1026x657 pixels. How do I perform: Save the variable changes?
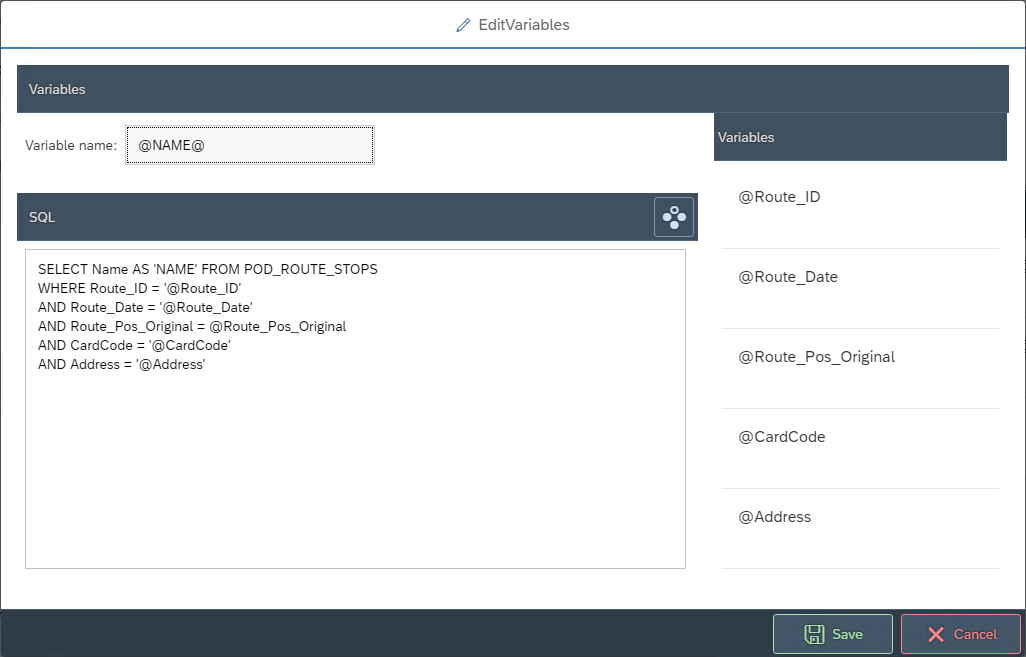tap(832, 634)
